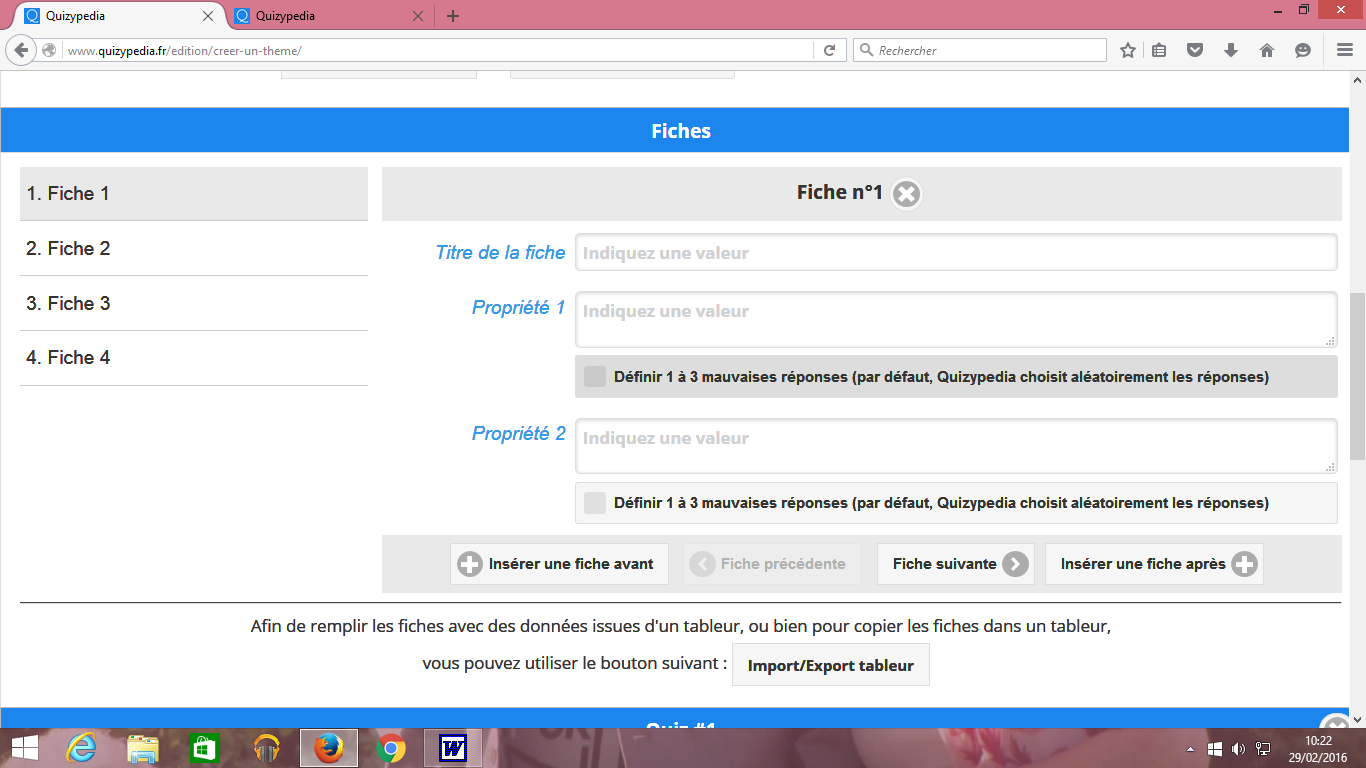The height and width of the screenshot is (768, 1366).
Task: Click the Titre de la fiche field
Action: coord(956,253)
